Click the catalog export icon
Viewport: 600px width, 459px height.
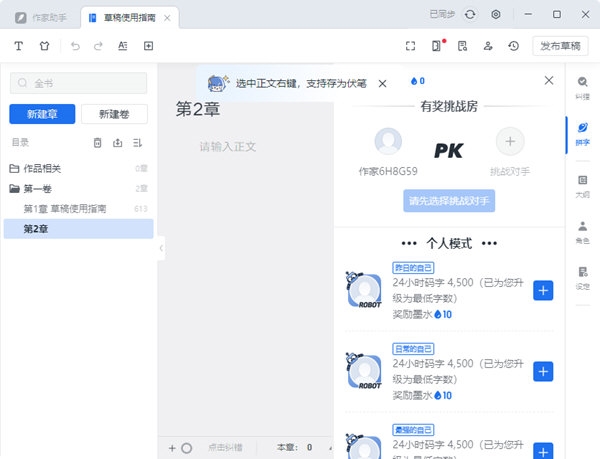117,143
